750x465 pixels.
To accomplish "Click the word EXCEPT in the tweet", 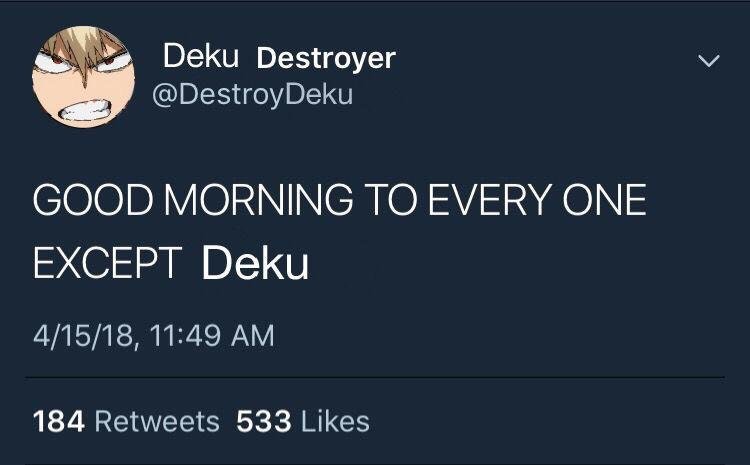I will 107,263.
